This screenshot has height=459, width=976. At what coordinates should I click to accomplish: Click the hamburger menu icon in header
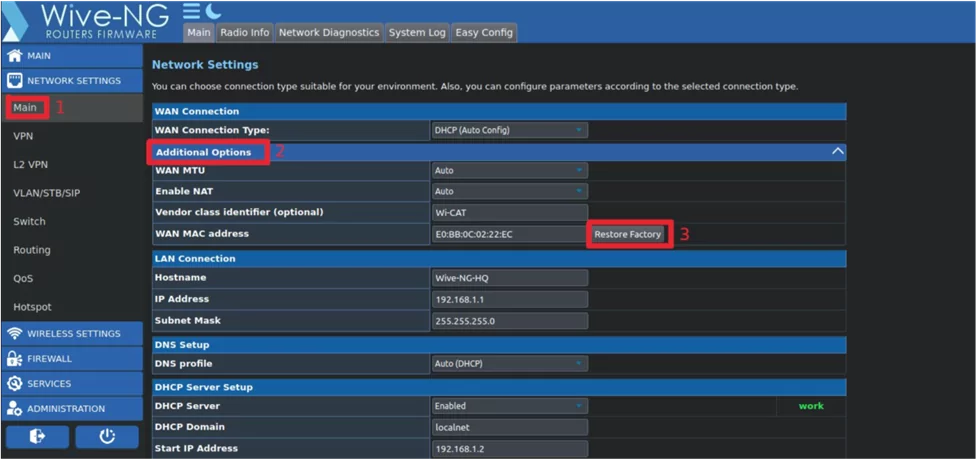click(x=192, y=11)
